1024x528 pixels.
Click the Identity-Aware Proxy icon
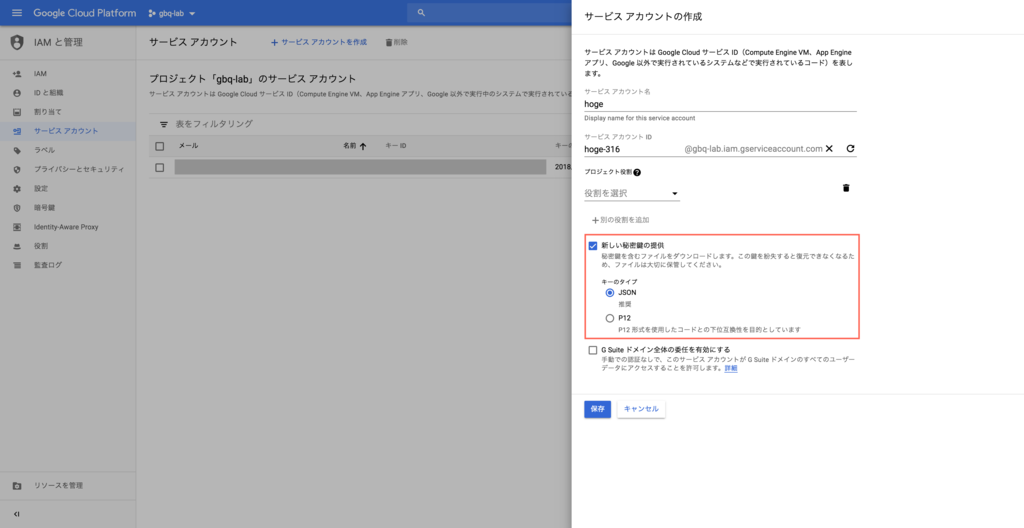(x=18, y=227)
